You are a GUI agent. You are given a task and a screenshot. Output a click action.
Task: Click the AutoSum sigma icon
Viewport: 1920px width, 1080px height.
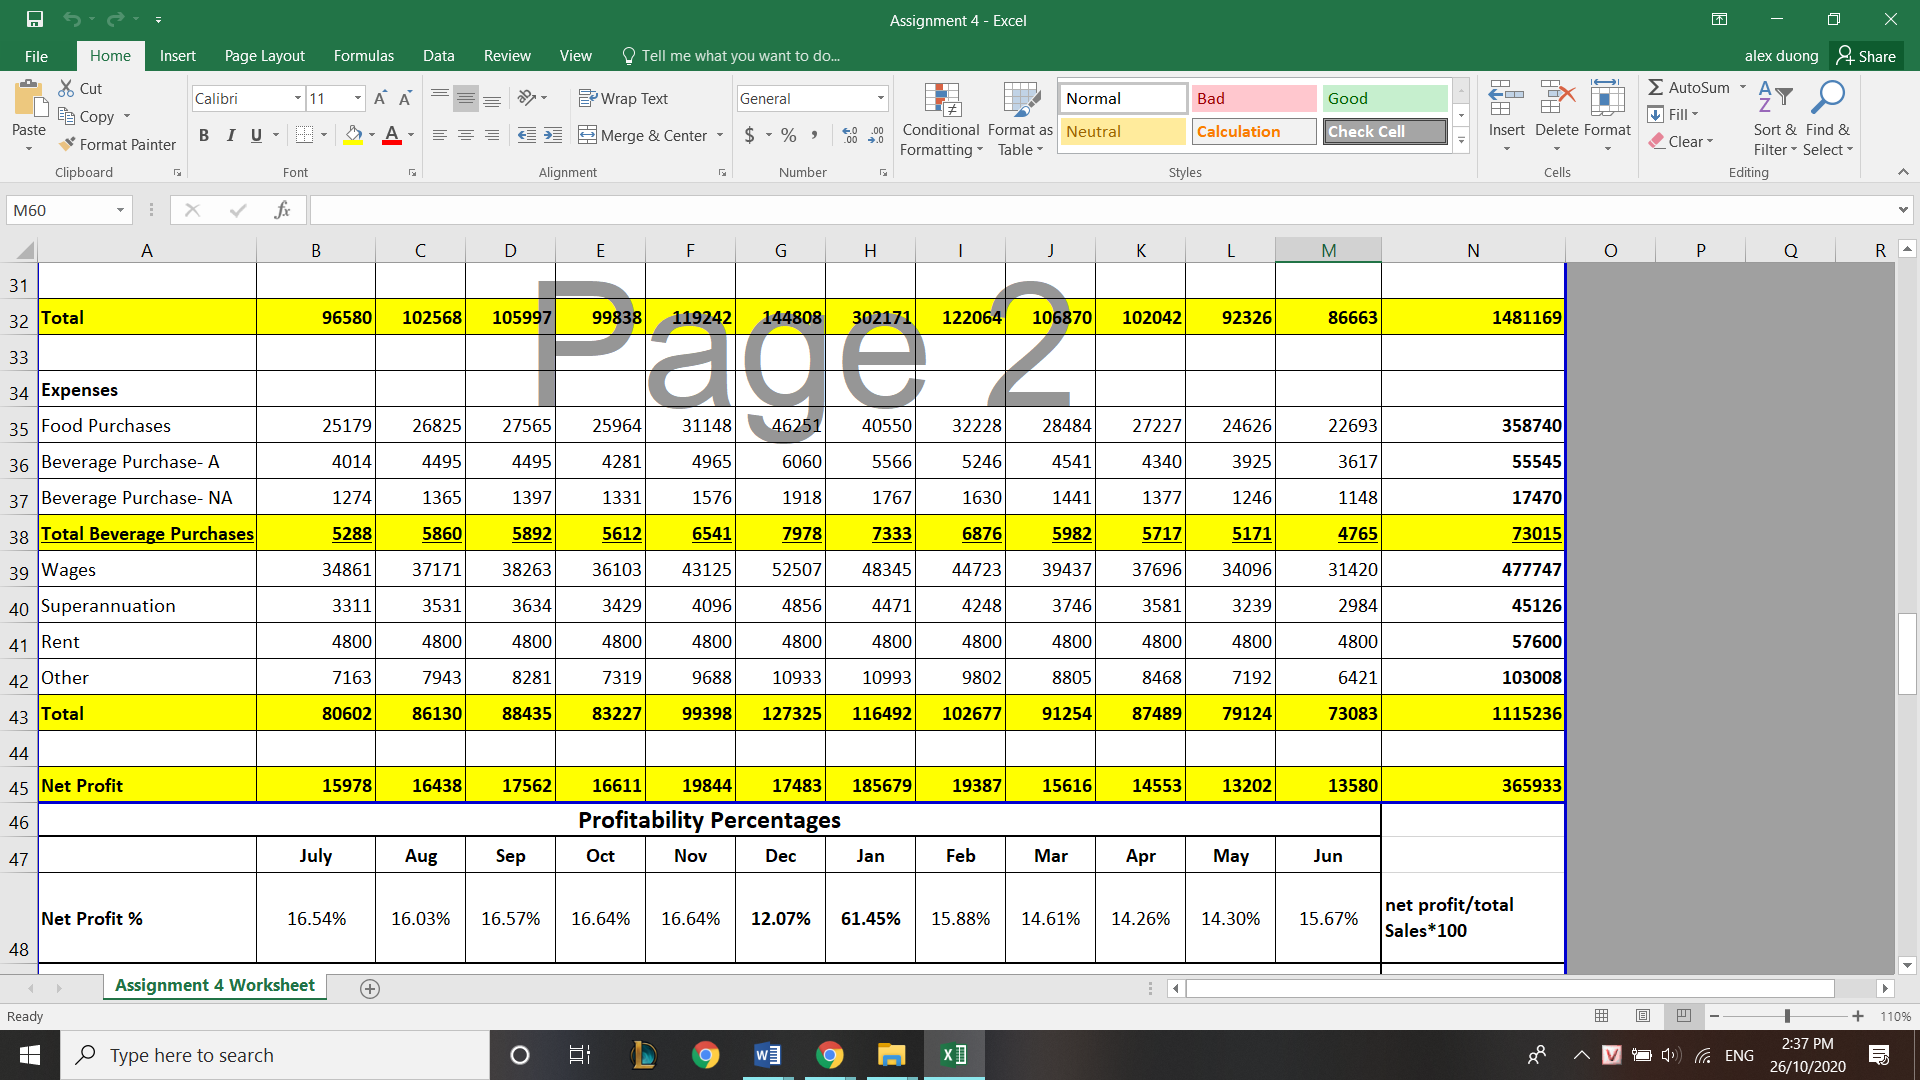(x=1656, y=87)
